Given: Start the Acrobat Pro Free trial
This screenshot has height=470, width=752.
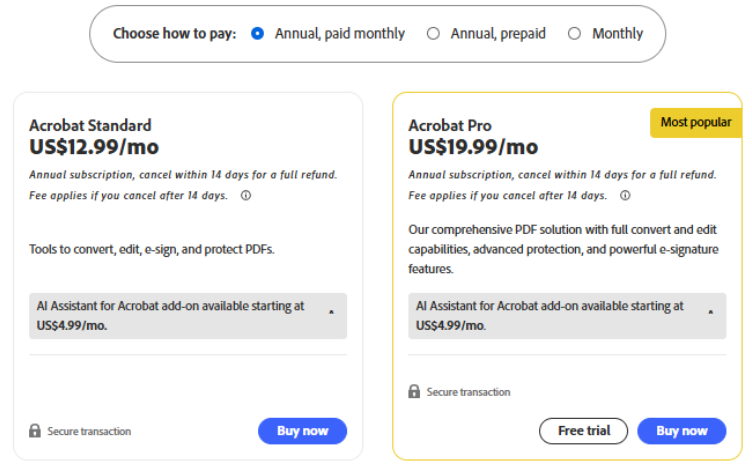Looking at the screenshot, I should 584,431.
